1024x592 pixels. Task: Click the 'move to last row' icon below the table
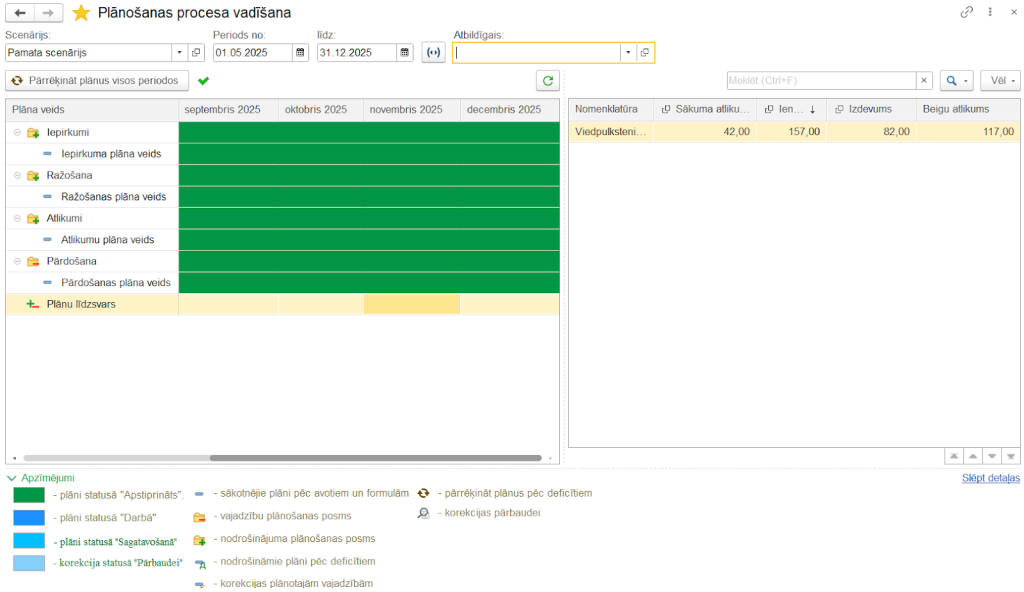tap(1011, 456)
